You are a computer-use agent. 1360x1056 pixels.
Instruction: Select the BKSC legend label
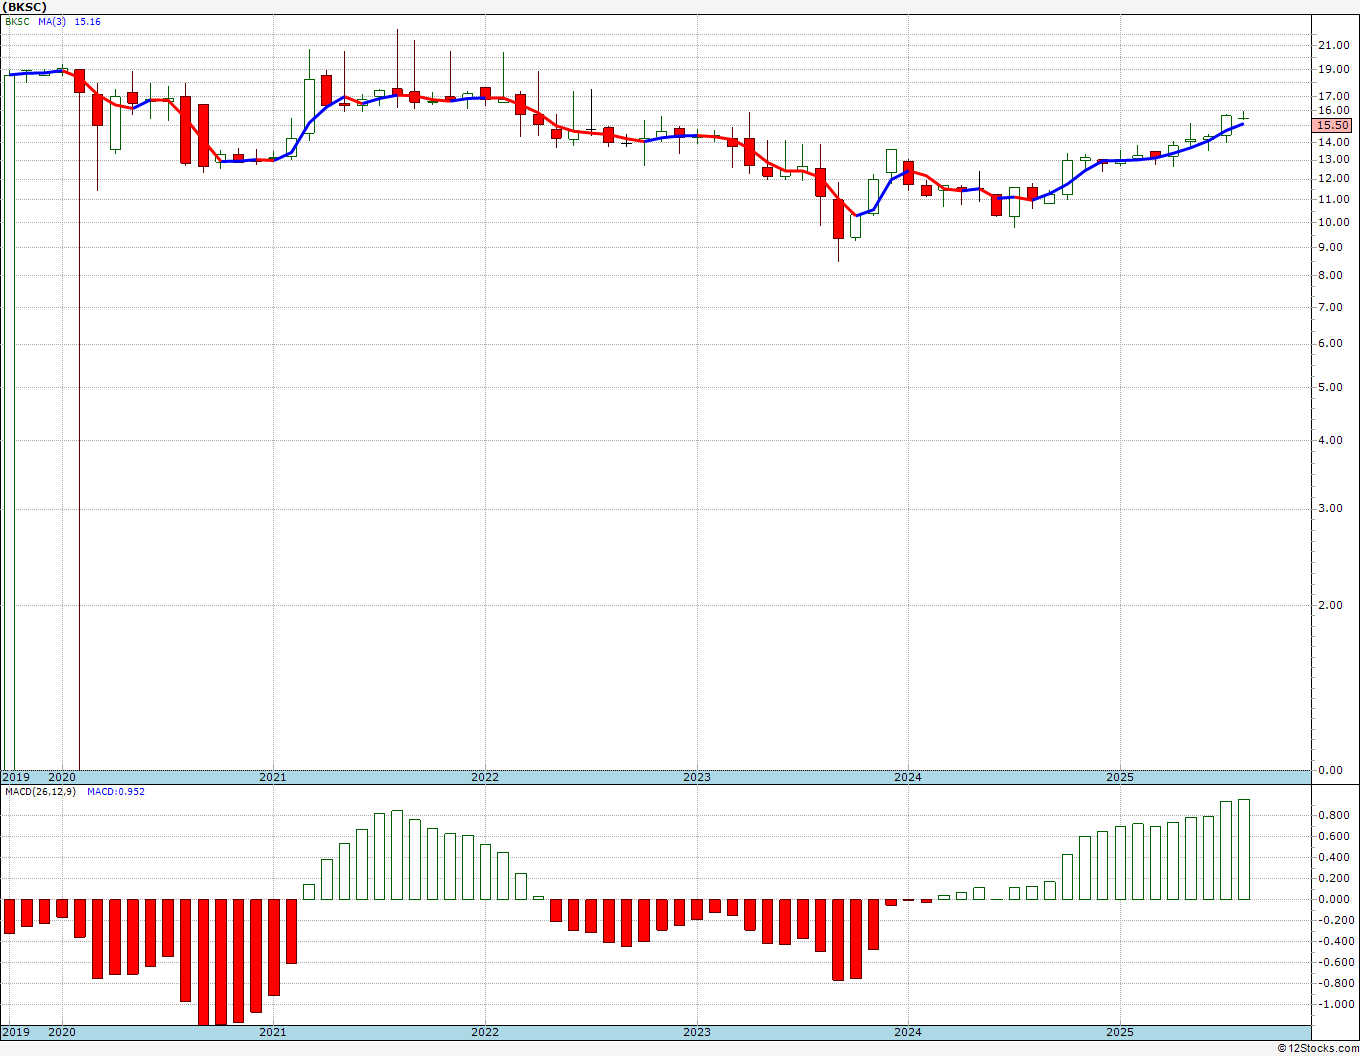18,21
